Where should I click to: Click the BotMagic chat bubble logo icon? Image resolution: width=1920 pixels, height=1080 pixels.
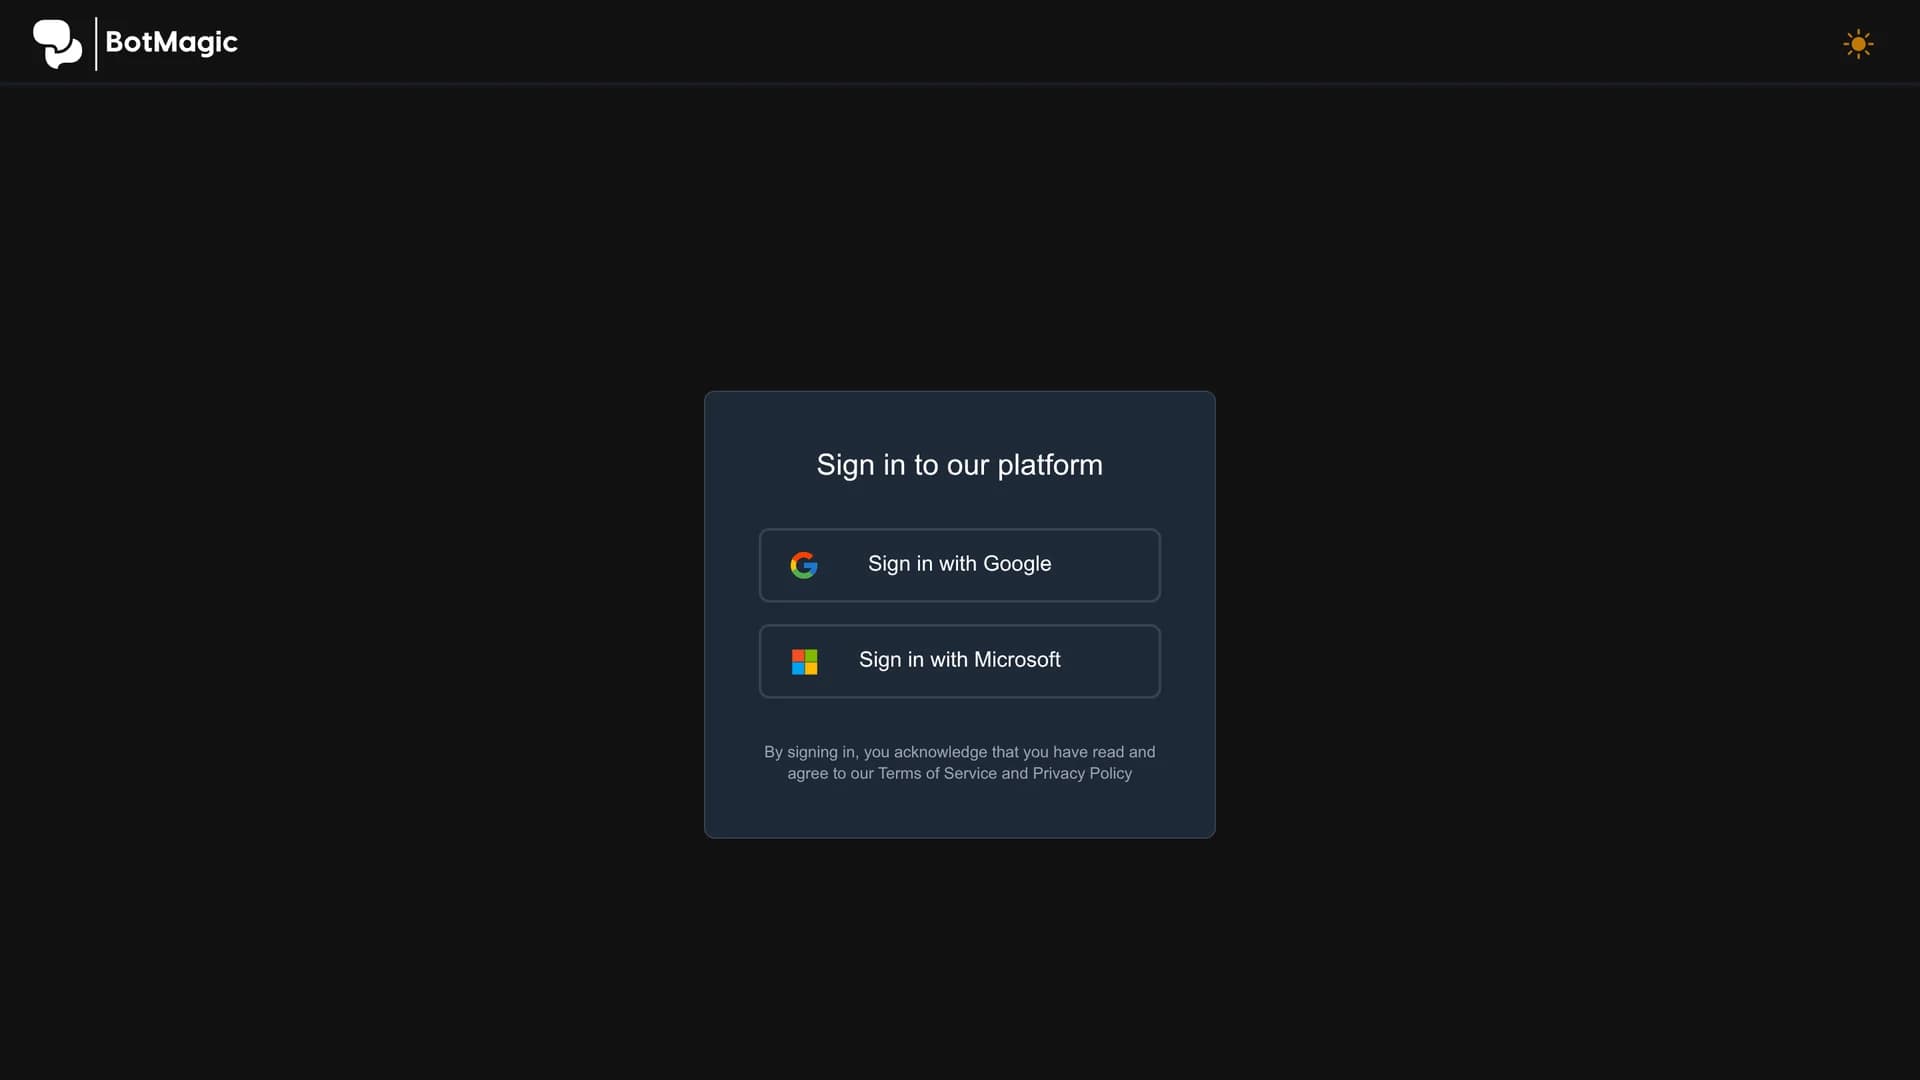coord(57,43)
